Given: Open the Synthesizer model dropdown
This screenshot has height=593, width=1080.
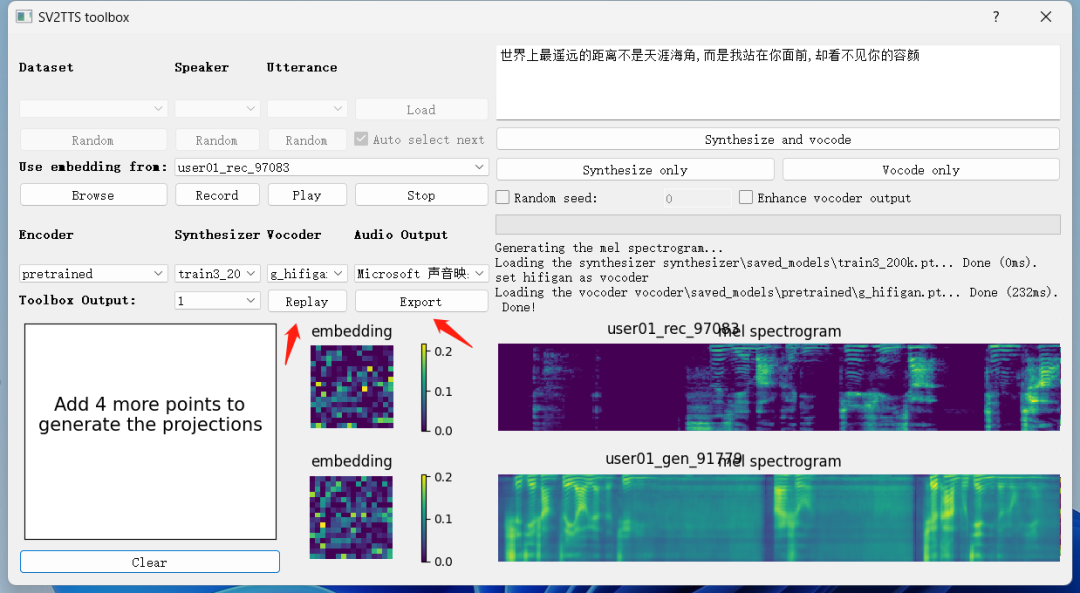Looking at the screenshot, I should click(217, 273).
